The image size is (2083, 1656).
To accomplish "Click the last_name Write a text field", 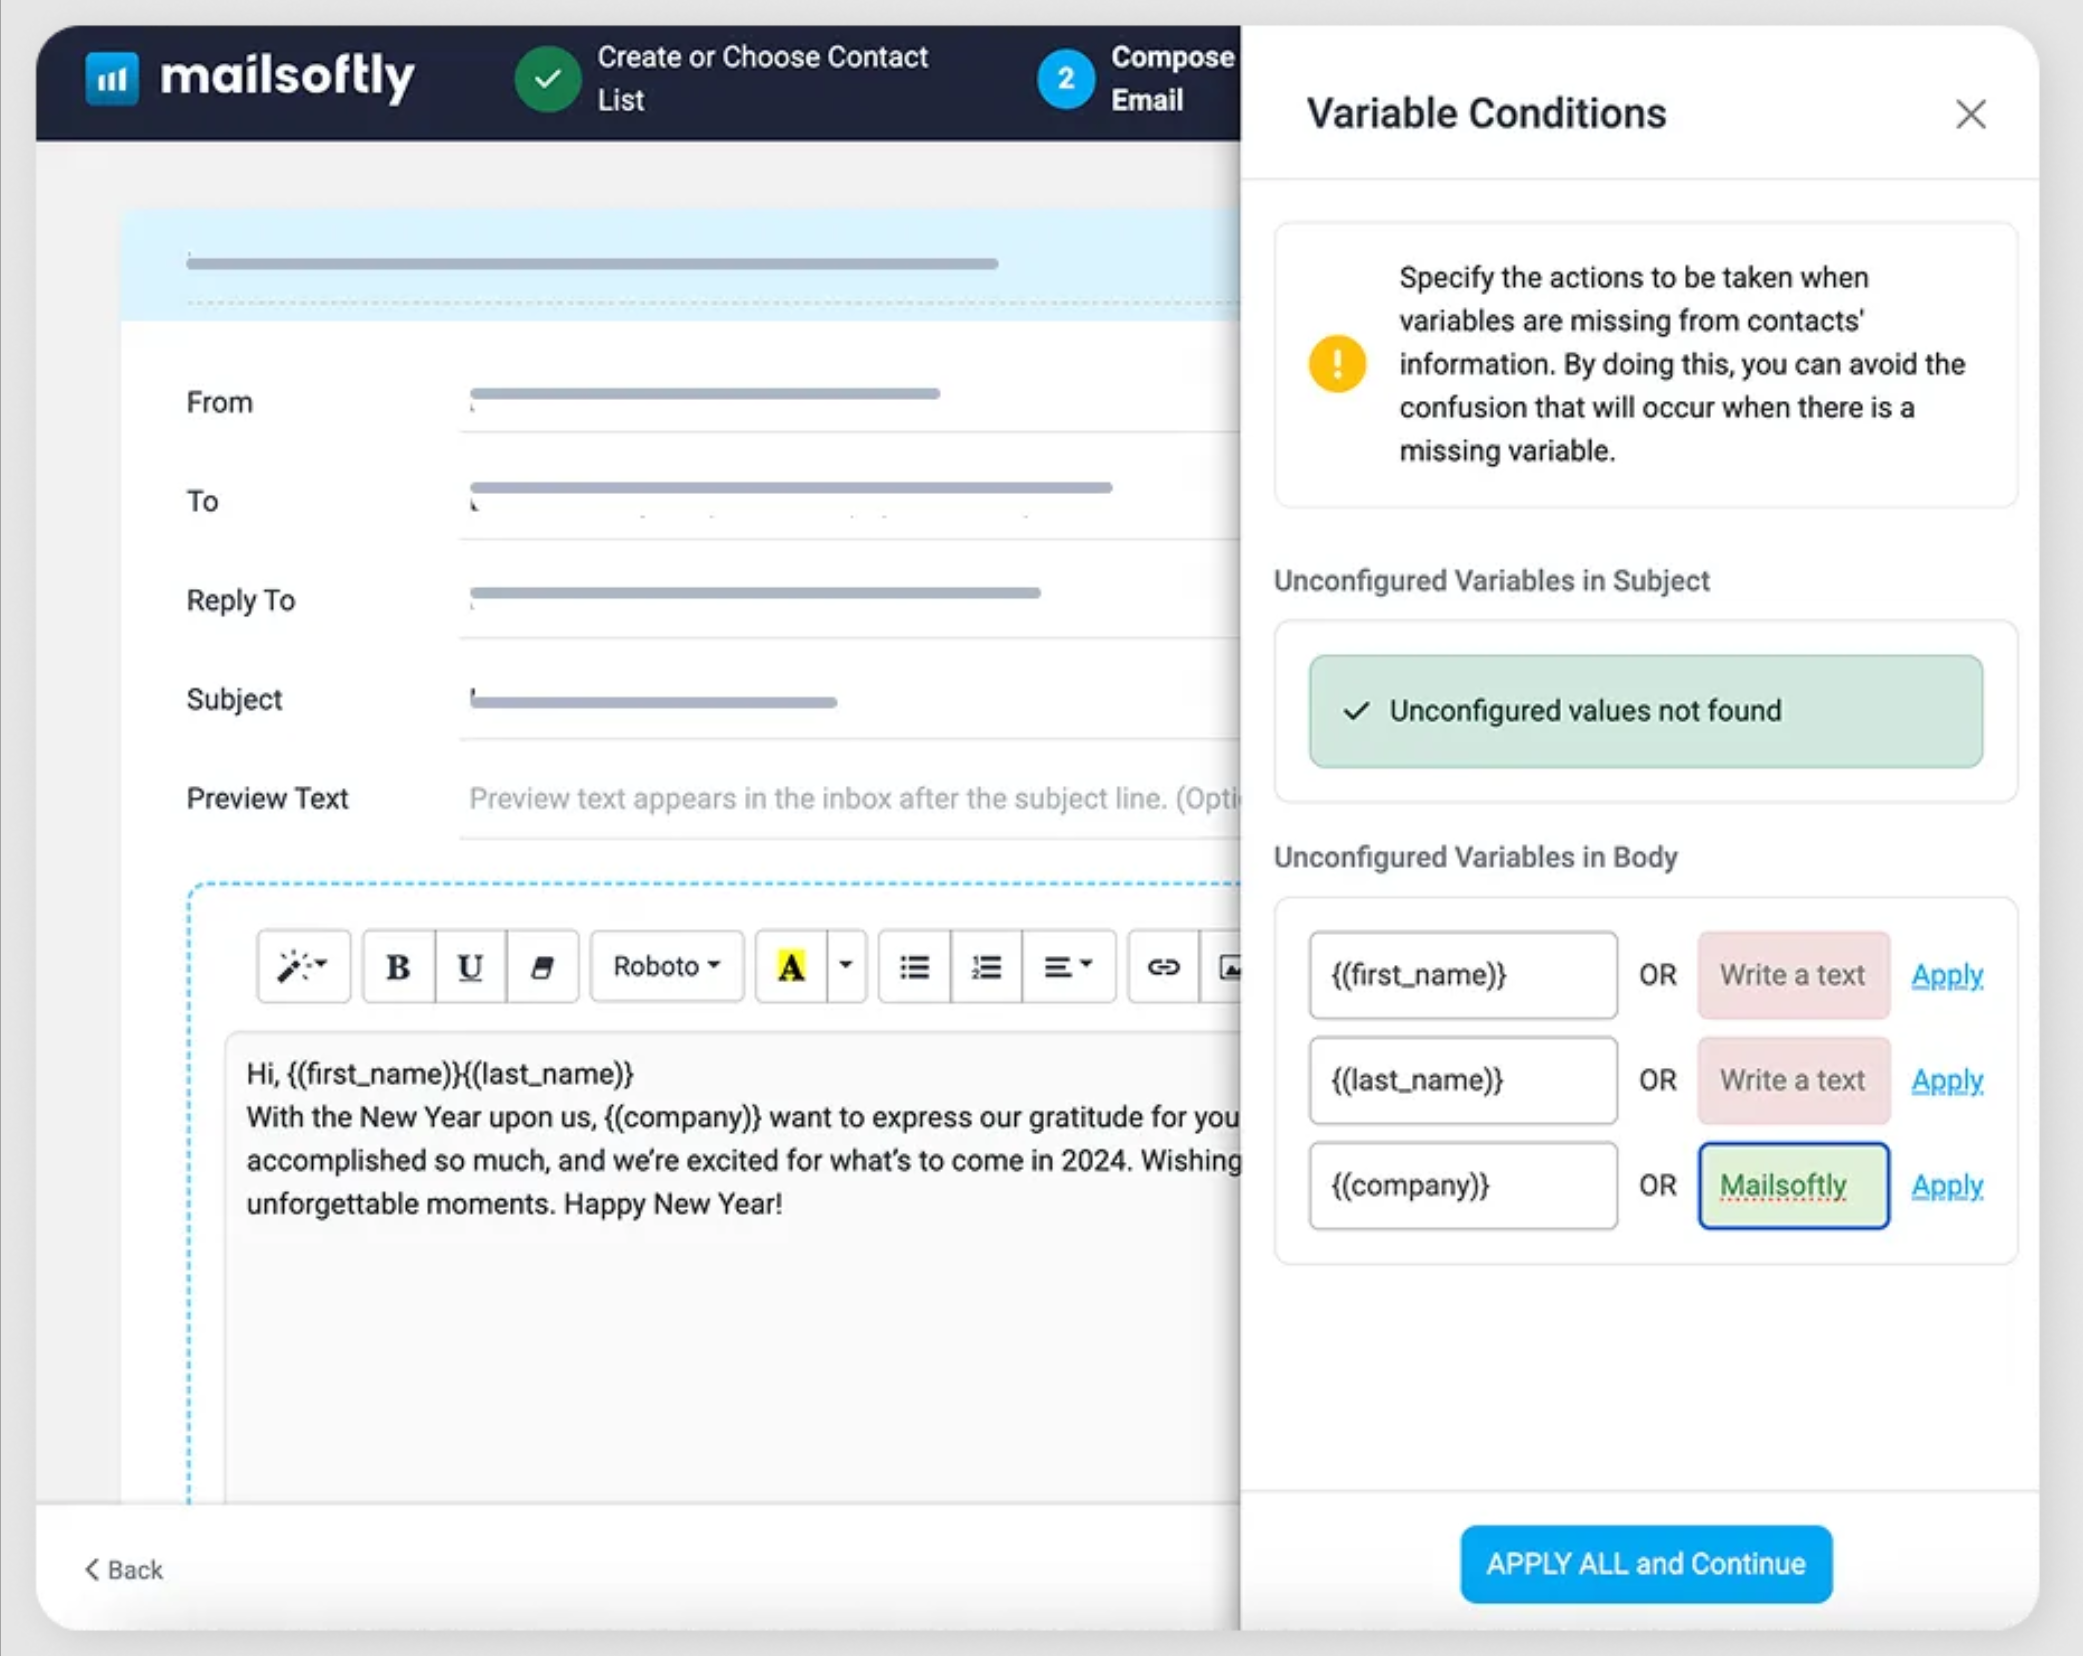I will [1792, 1080].
